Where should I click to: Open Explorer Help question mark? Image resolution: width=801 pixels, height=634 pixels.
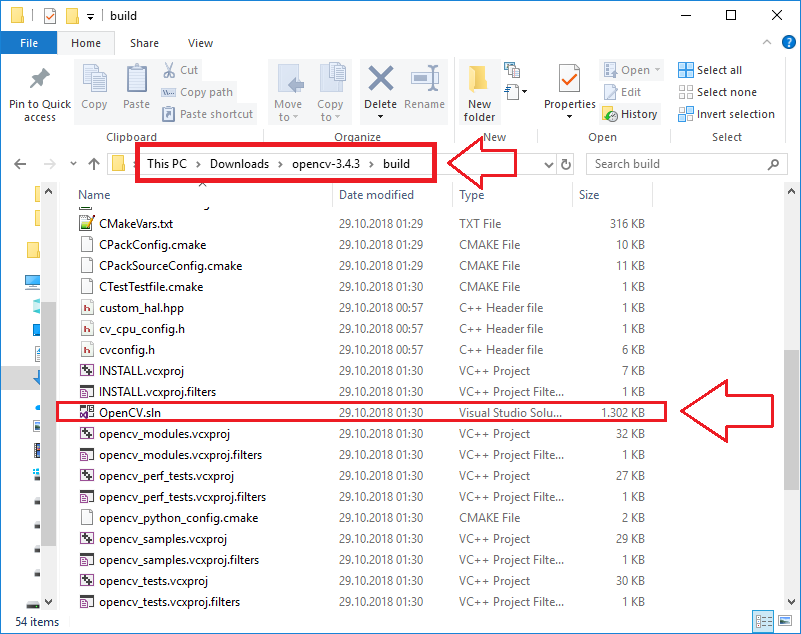tap(789, 42)
